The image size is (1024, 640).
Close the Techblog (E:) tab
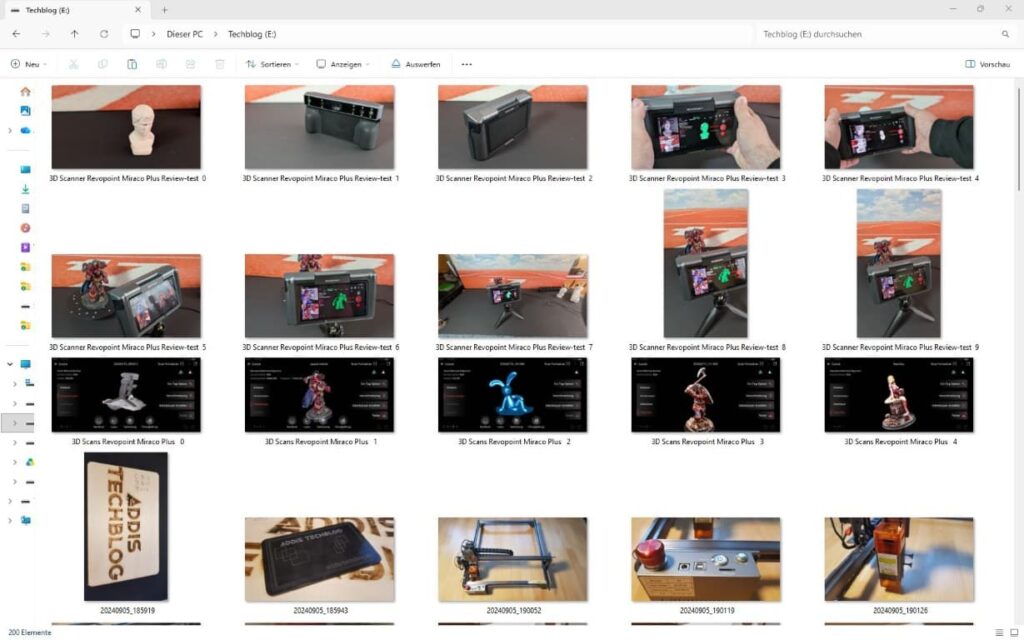tap(138, 10)
